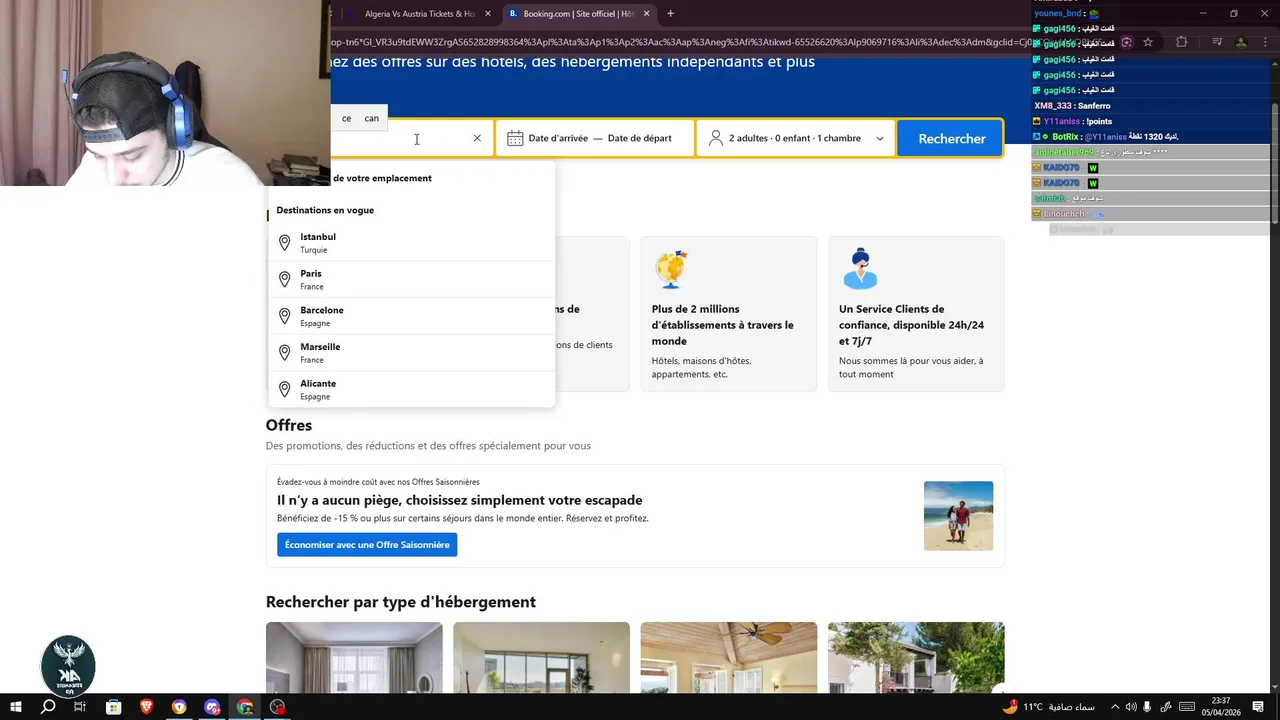Open OBS Studio from taskbar
Viewport: 1280px width, 720px height.
(277, 707)
